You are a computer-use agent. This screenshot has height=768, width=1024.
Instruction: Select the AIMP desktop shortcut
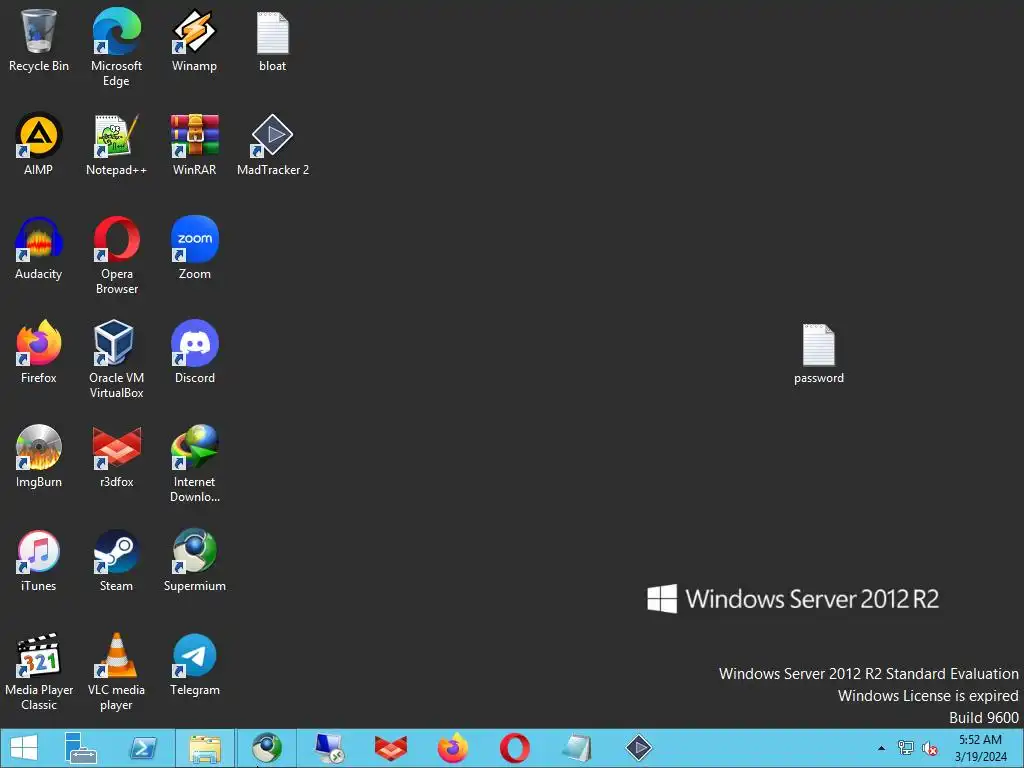[39, 144]
